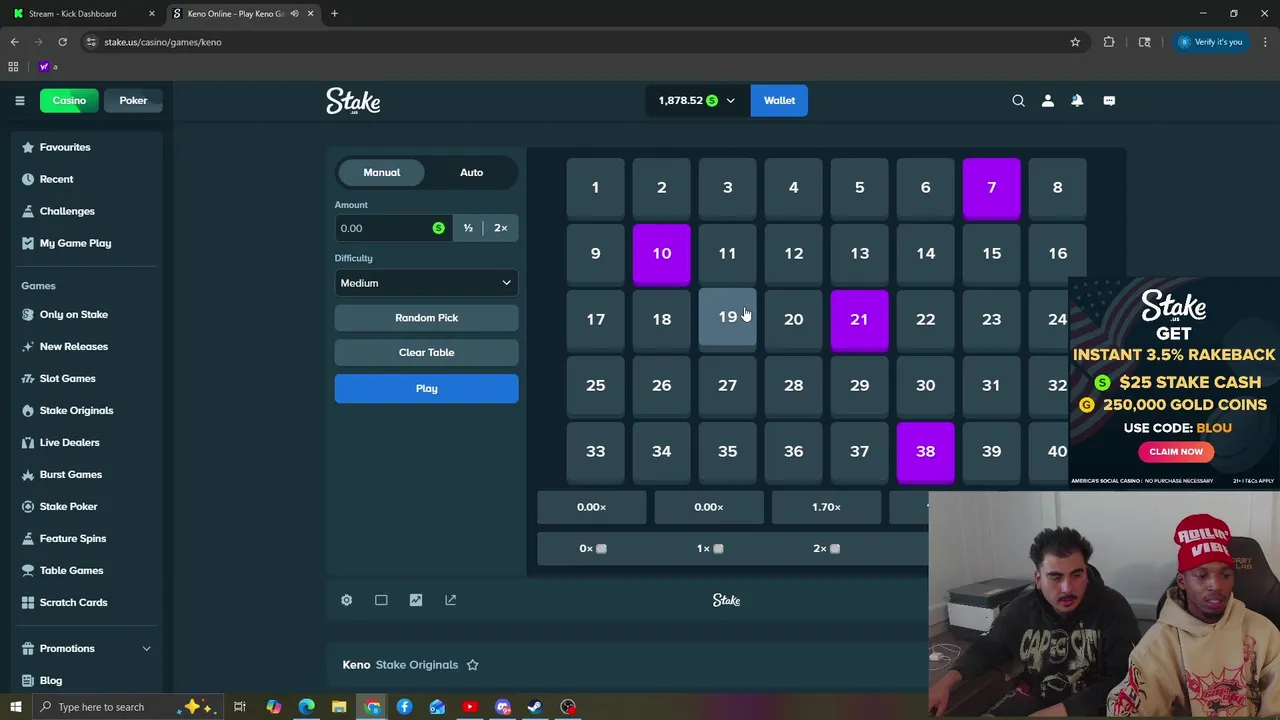Toggle theatre mode rectangle icon

tap(381, 600)
